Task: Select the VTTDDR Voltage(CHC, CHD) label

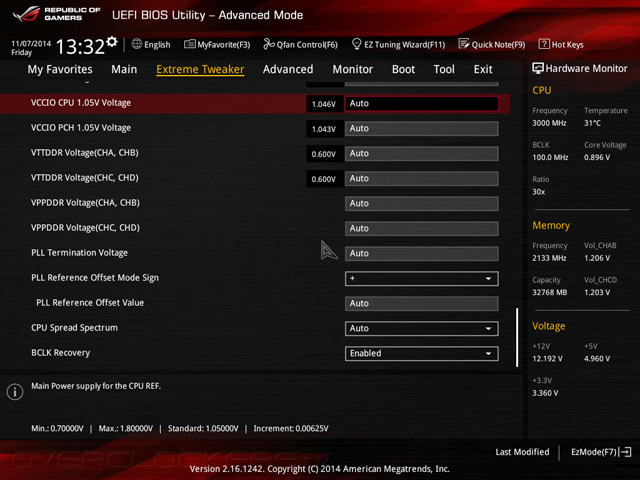Action: (84, 178)
